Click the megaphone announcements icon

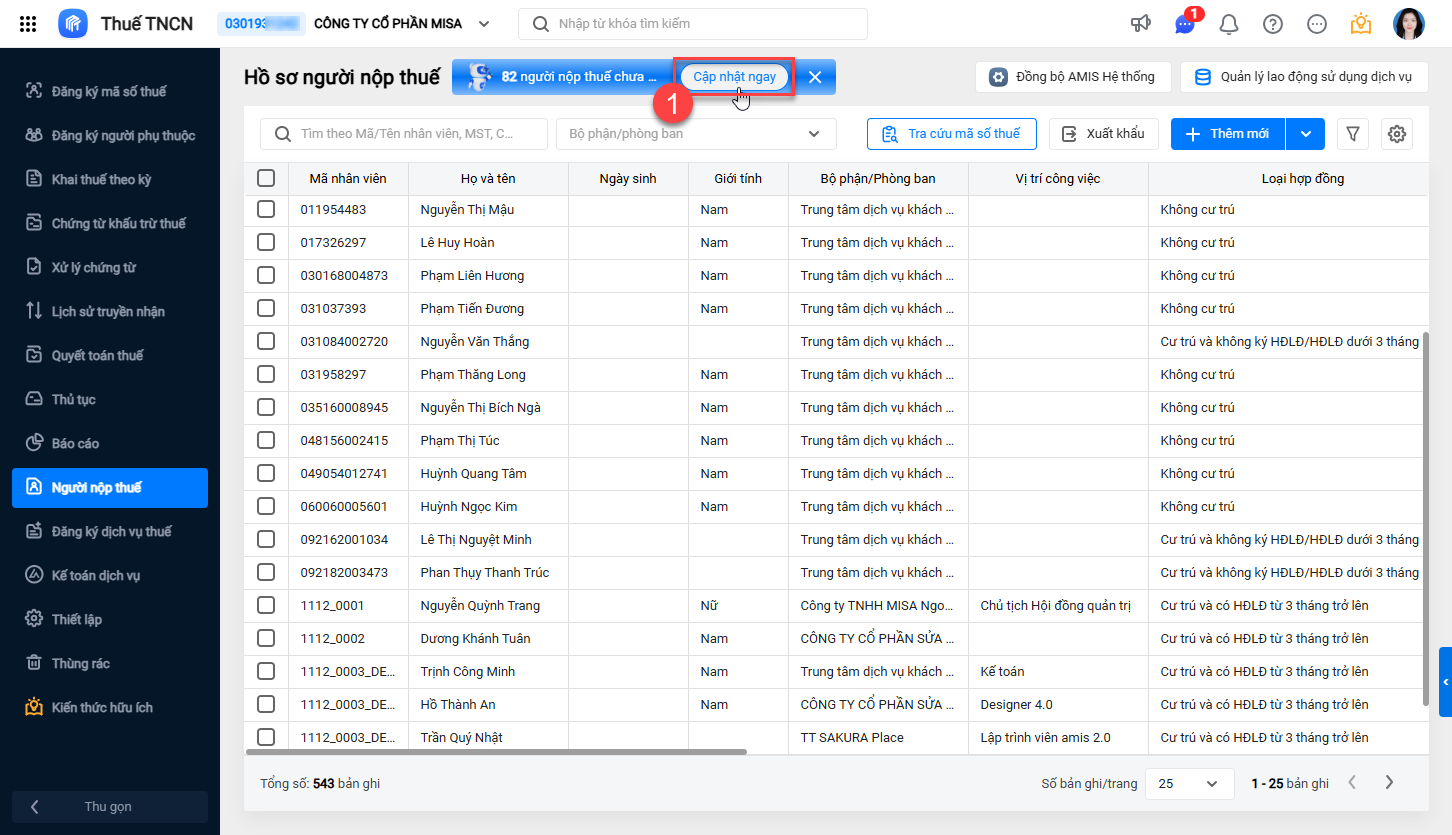click(1141, 24)
